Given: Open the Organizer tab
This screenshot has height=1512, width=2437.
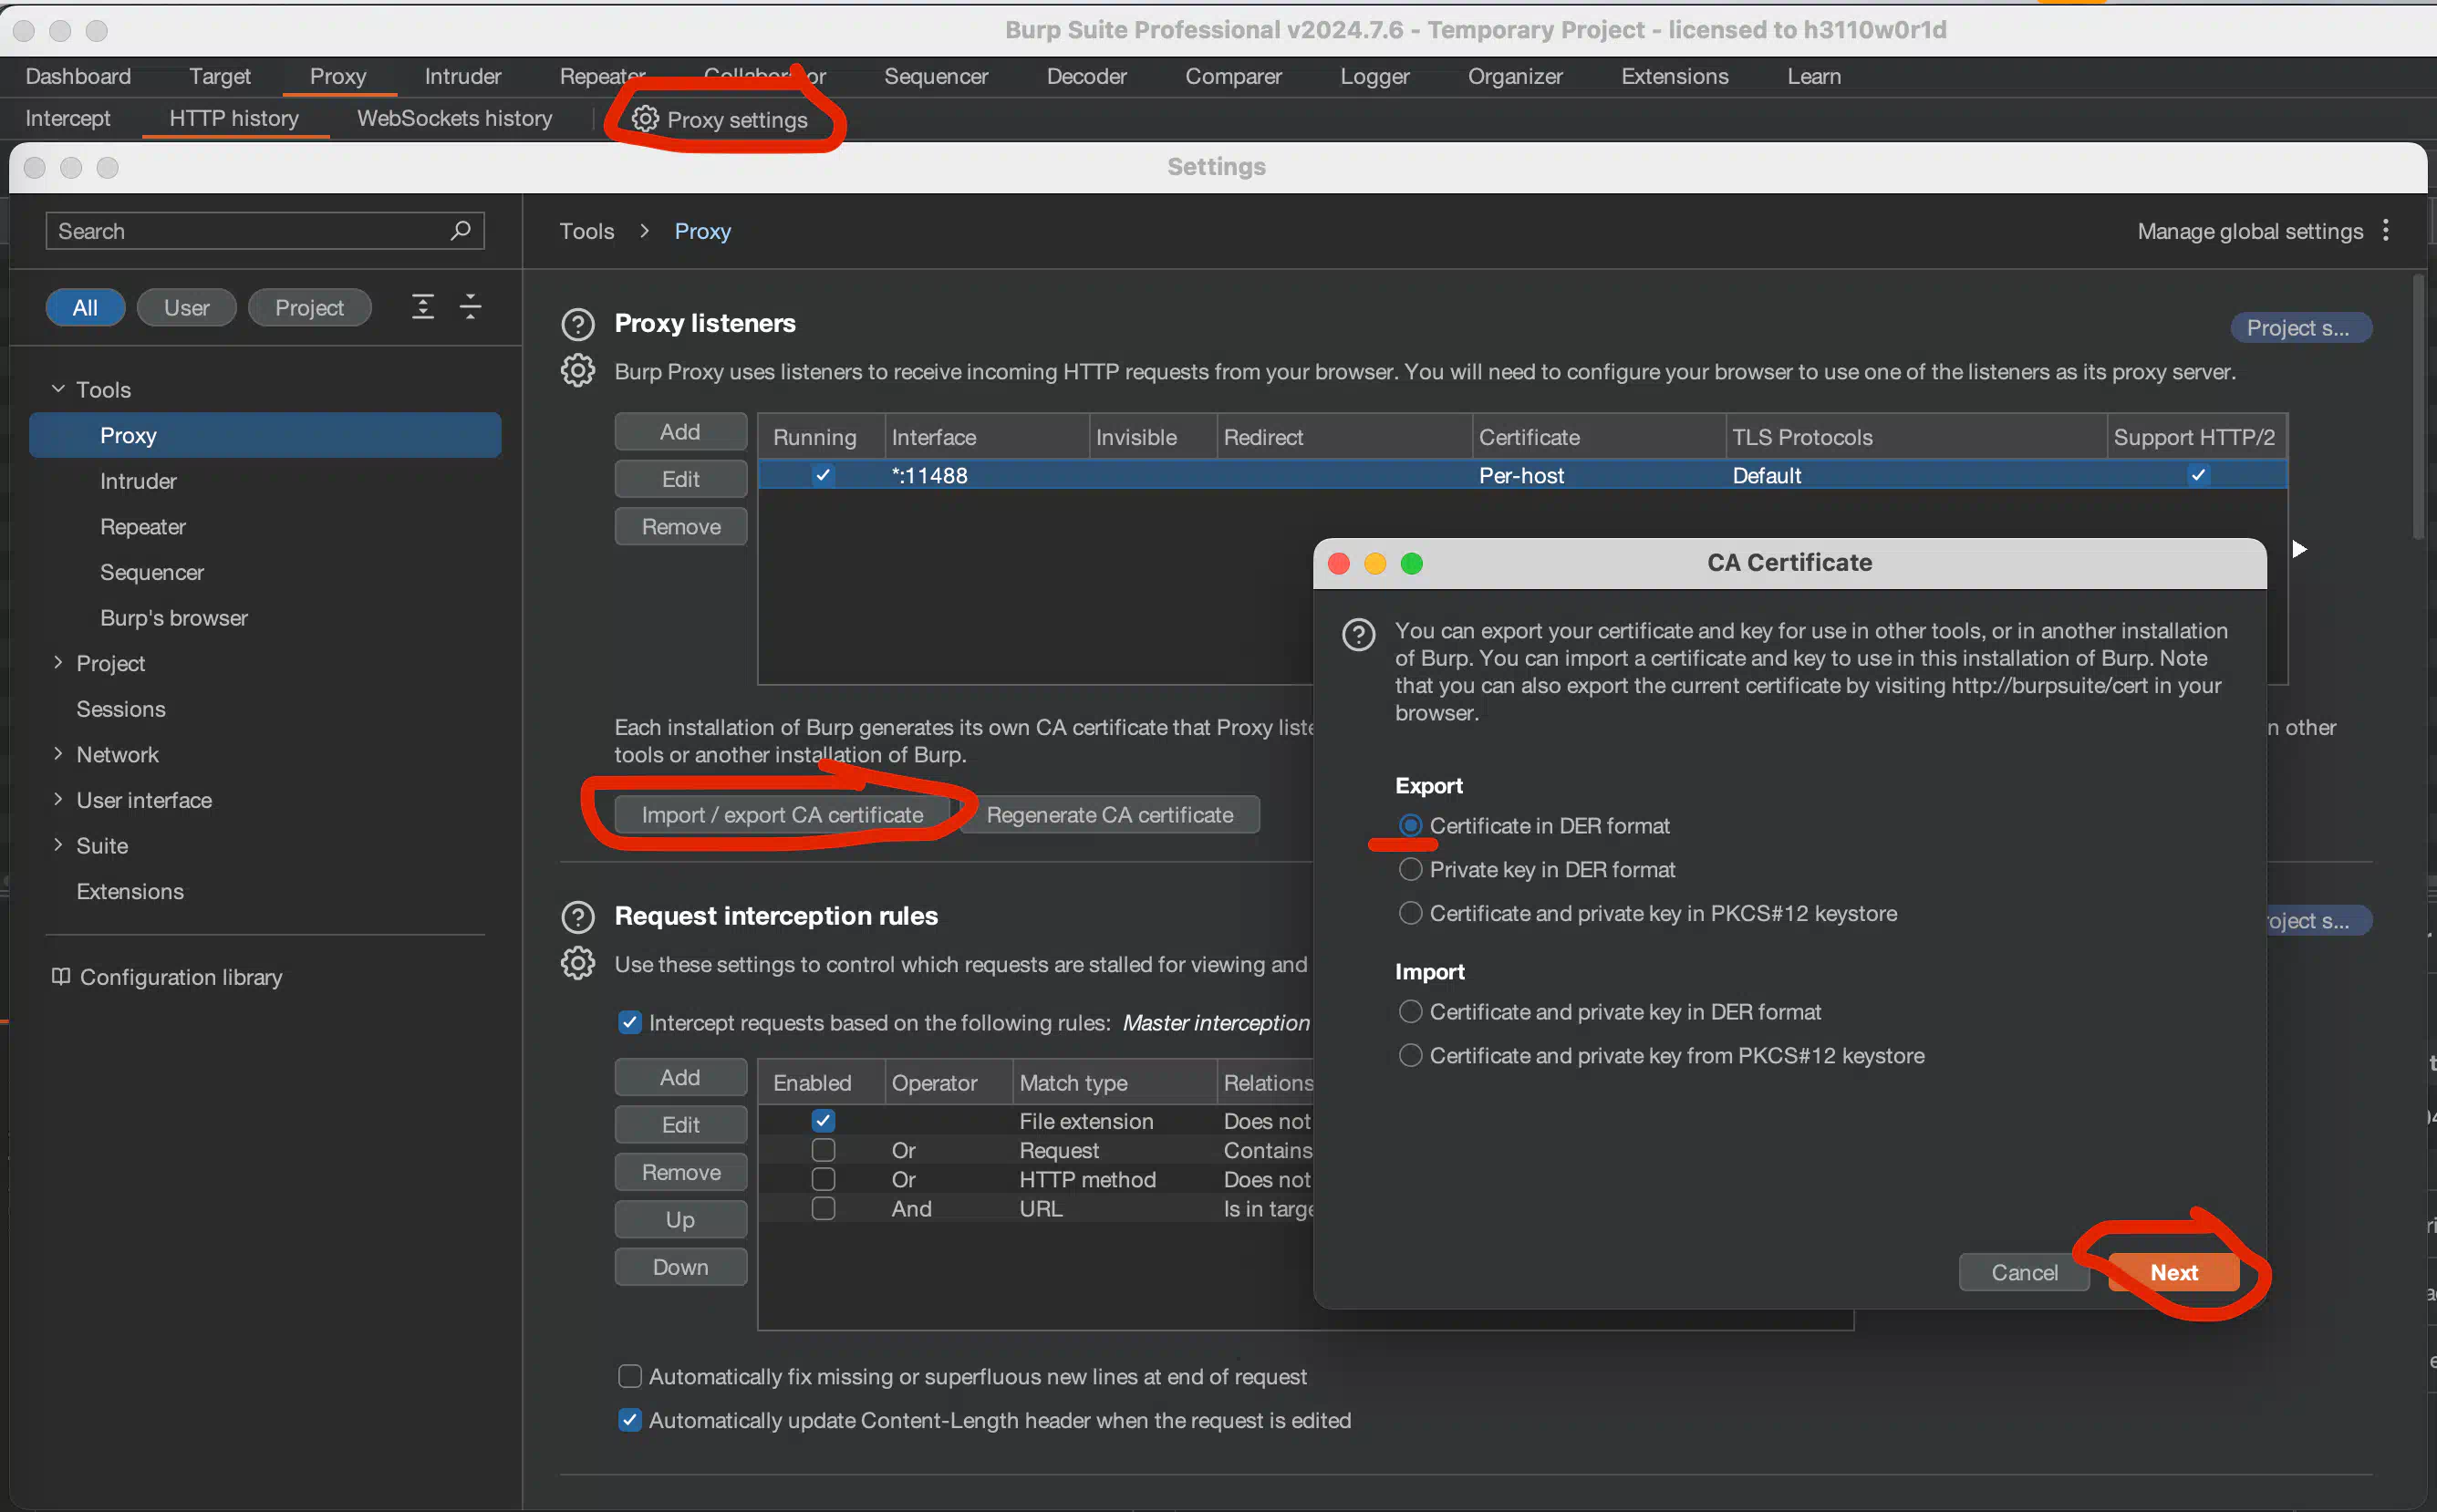Looking at the screenshot, I should tap(1515, 76).
